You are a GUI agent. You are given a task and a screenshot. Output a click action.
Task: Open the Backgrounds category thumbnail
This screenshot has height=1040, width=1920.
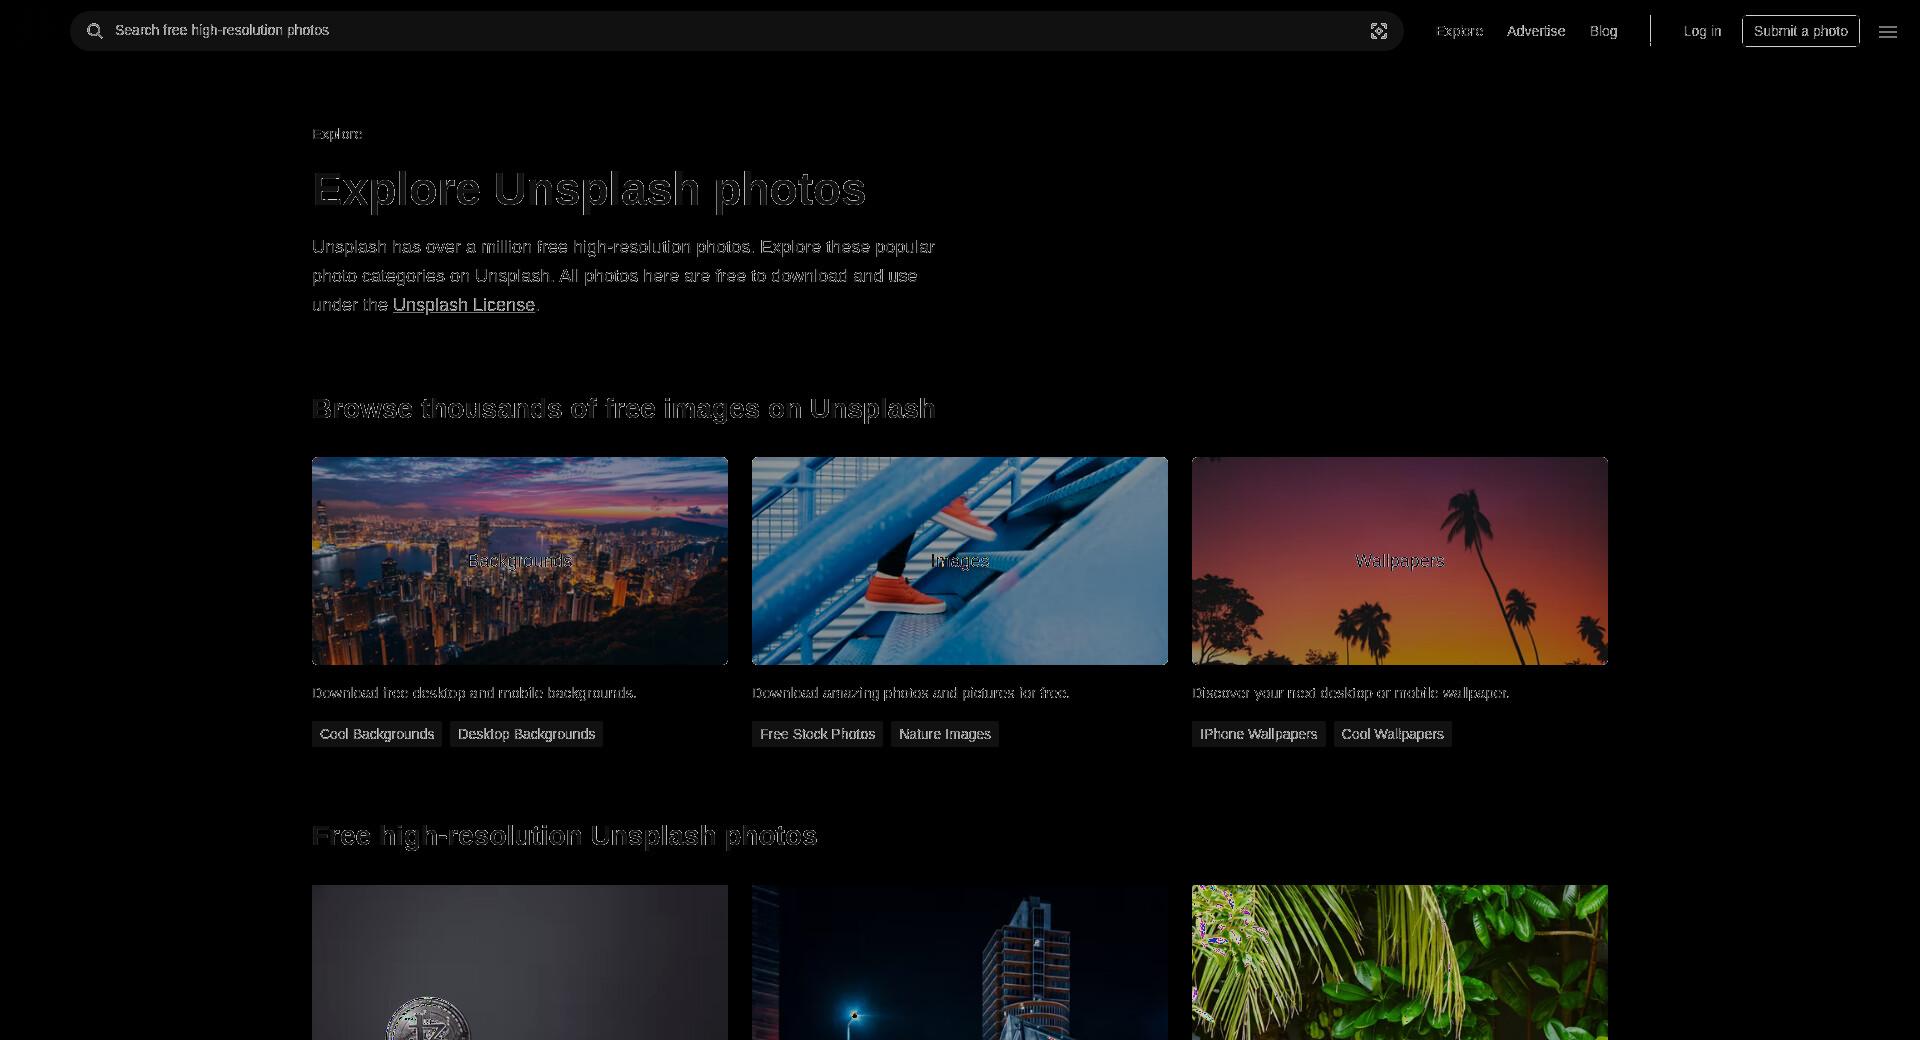click(x=520, y=561)
